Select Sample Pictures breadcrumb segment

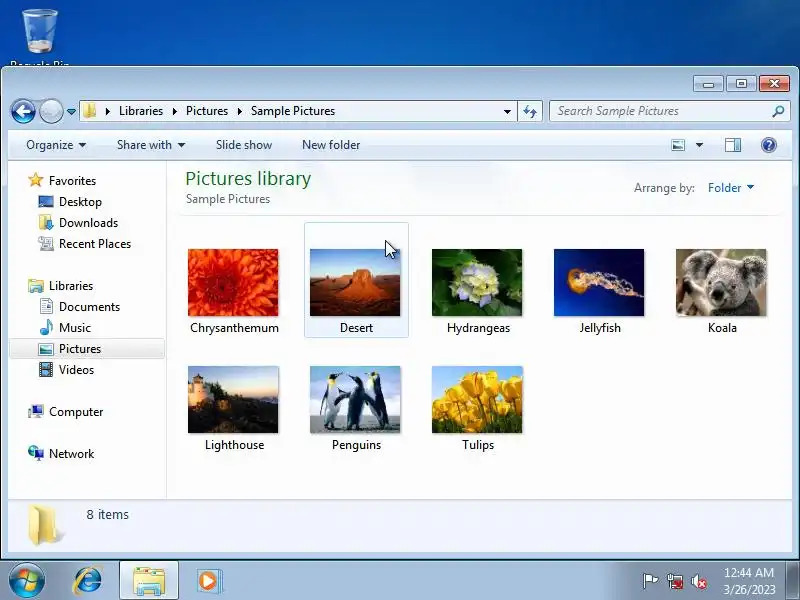(x=293, y=111)
